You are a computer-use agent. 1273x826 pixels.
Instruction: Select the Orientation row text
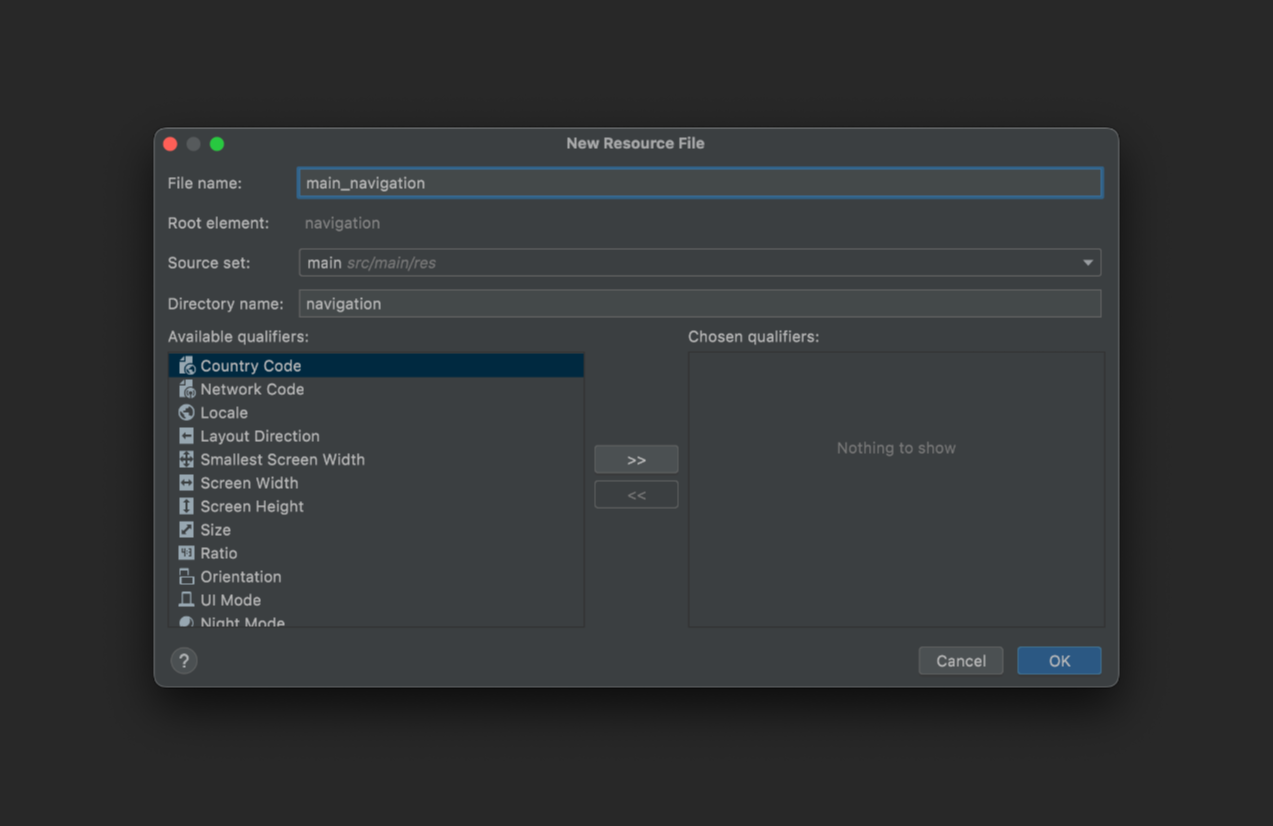(x=241, y=577)
